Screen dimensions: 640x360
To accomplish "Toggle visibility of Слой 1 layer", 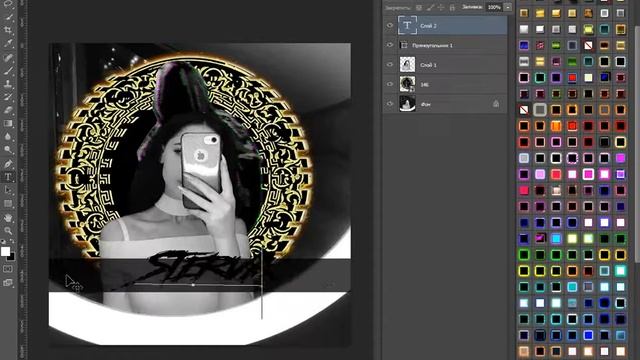I will click(x=390, y=64).
